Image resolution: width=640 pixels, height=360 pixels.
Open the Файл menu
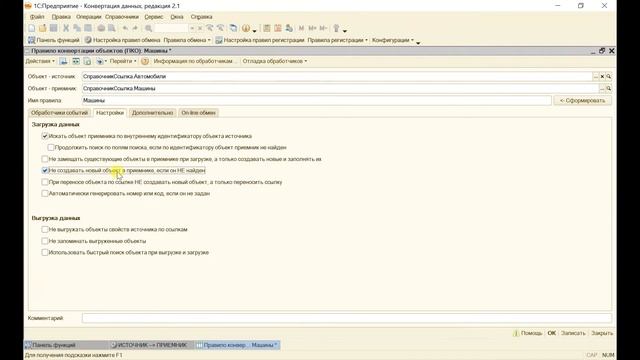[x=37, y=17]
